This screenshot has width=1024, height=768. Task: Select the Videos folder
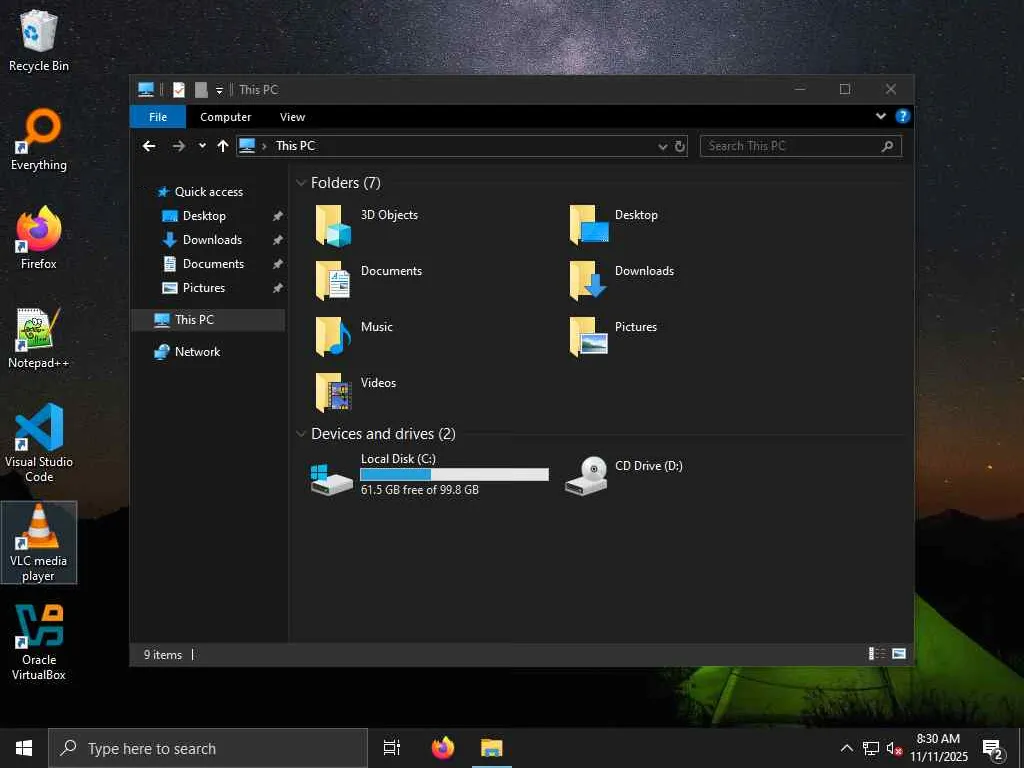pyautogui.click(x=356, y=392)
